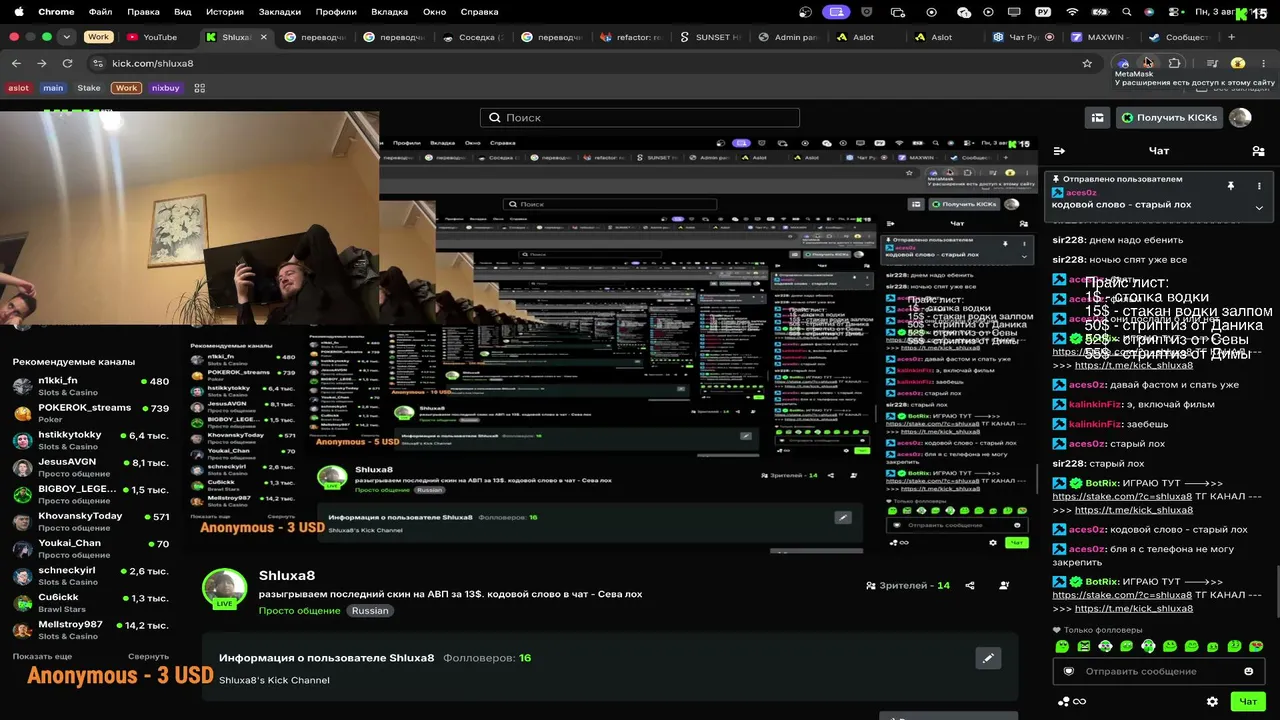Open the Chrome Extensions puzzle icon
This screenshot has height=720, width=1280.
1175,63
